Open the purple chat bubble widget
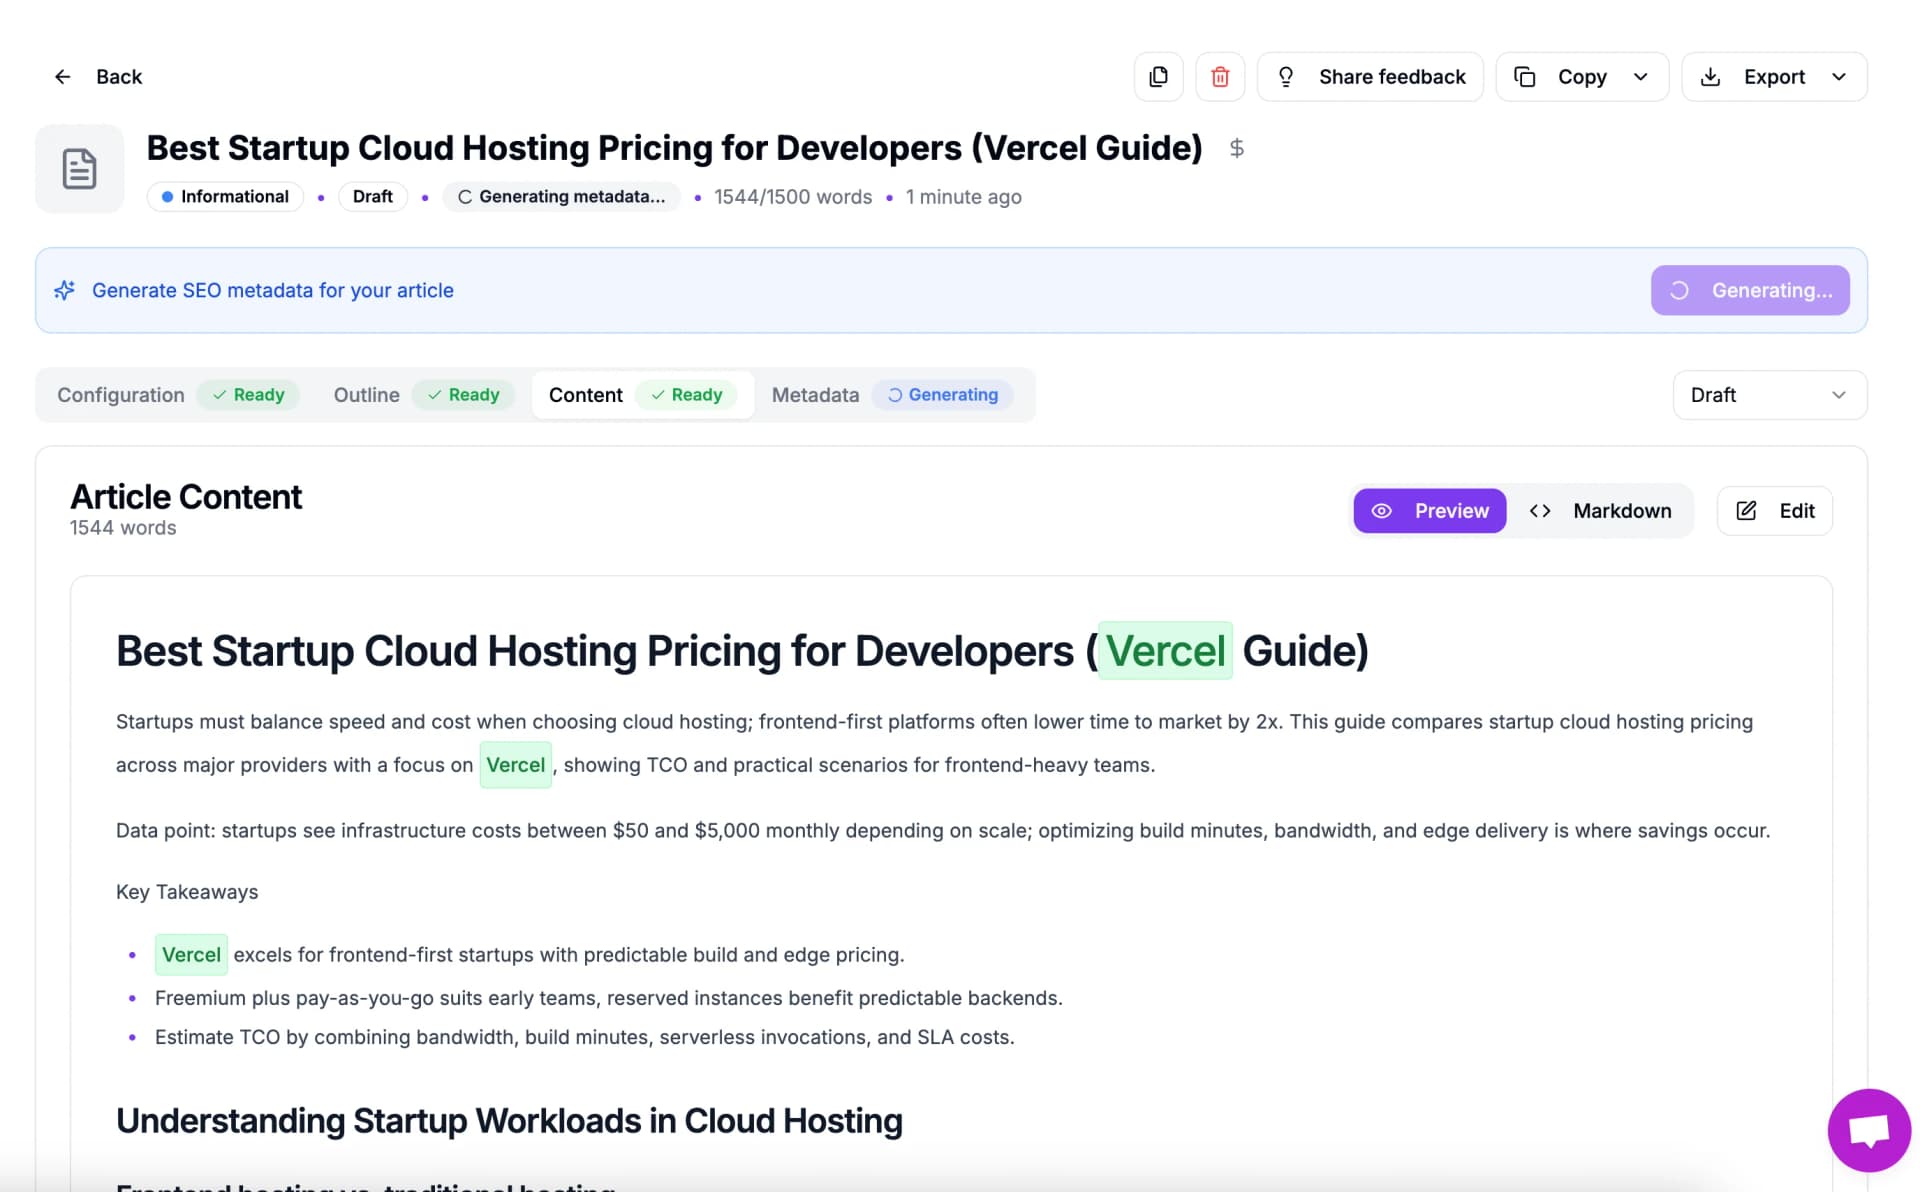The width and height of the screenshot is (1920, 1192). coord(1868,1130)
